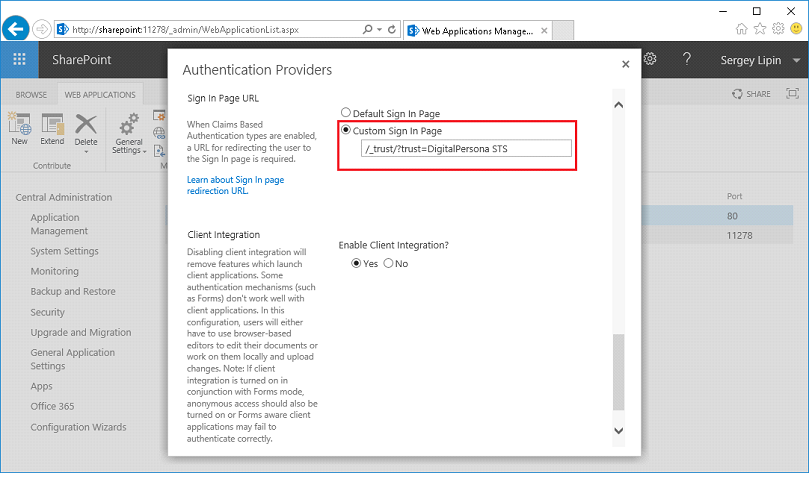This screenshot has width=810, height=485.
Task: Choose No for client integration
Action: [x=389, y=264]
